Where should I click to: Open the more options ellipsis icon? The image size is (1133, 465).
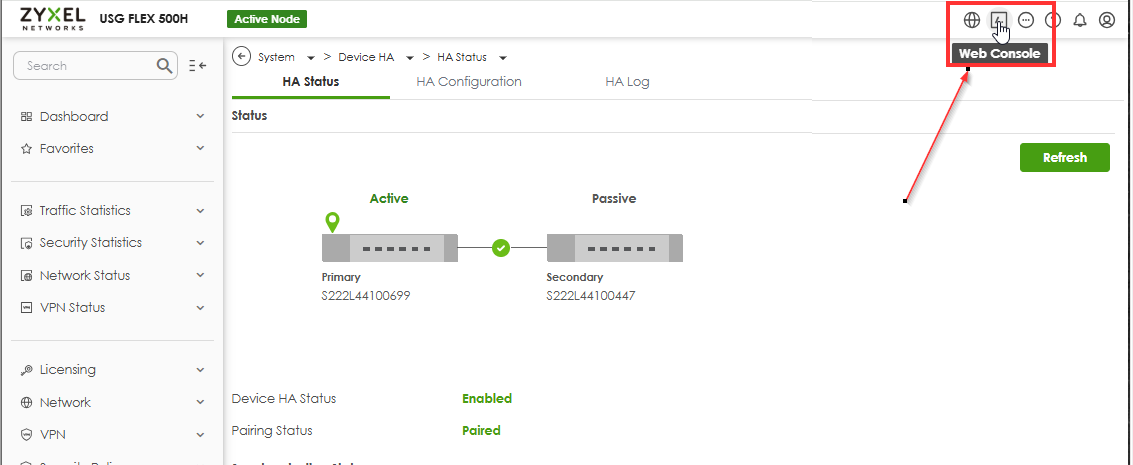(1025, 20)
